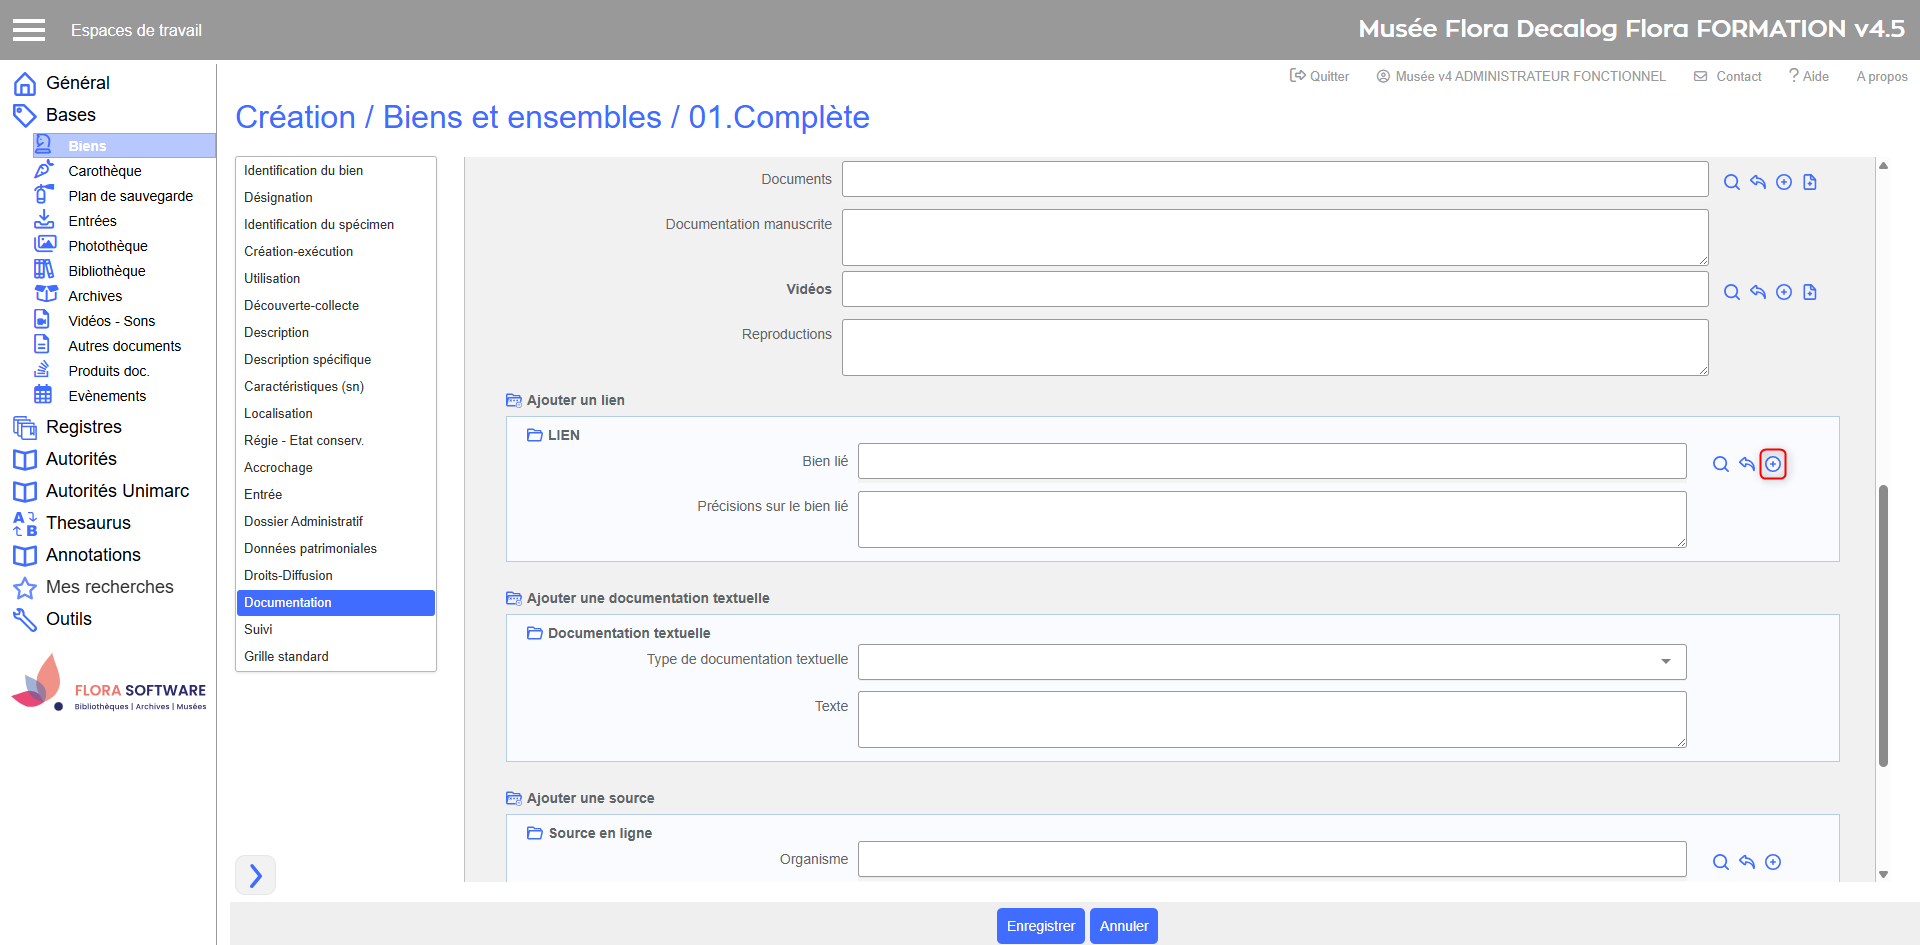Click the add icon beside Bien lié field

click(x=1772, y=464)
